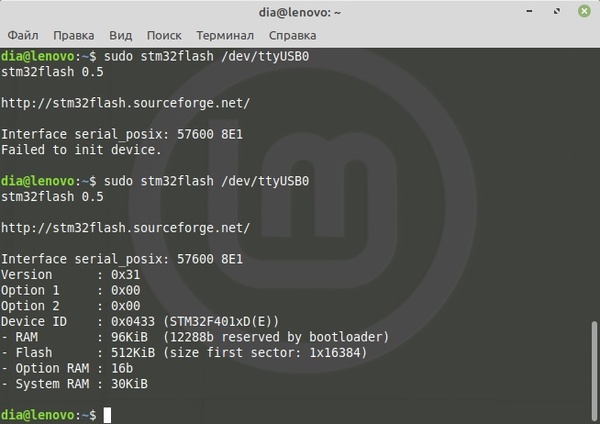Click the first stm32flash.sourceforge.net URL
Screen dimensions: 600x424
pos(125,102)
